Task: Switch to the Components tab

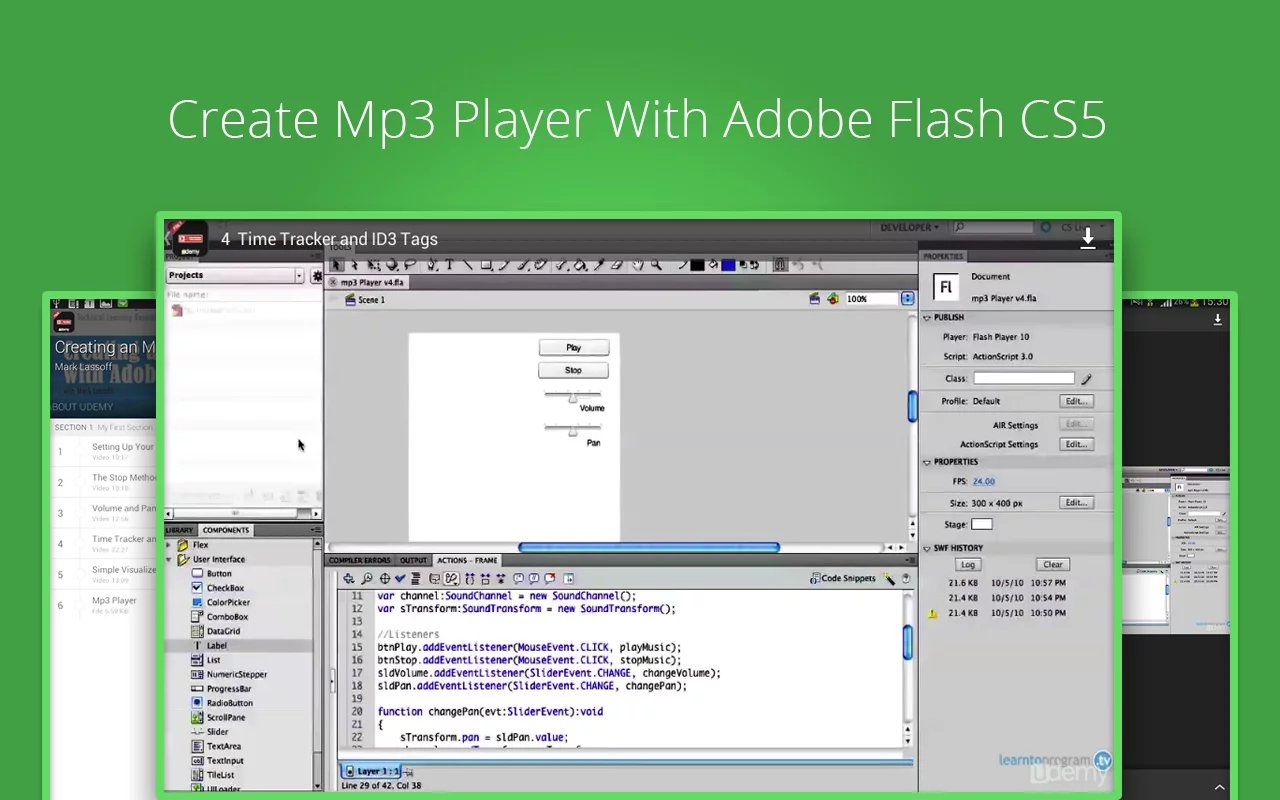Action: [x=225, y=530]
